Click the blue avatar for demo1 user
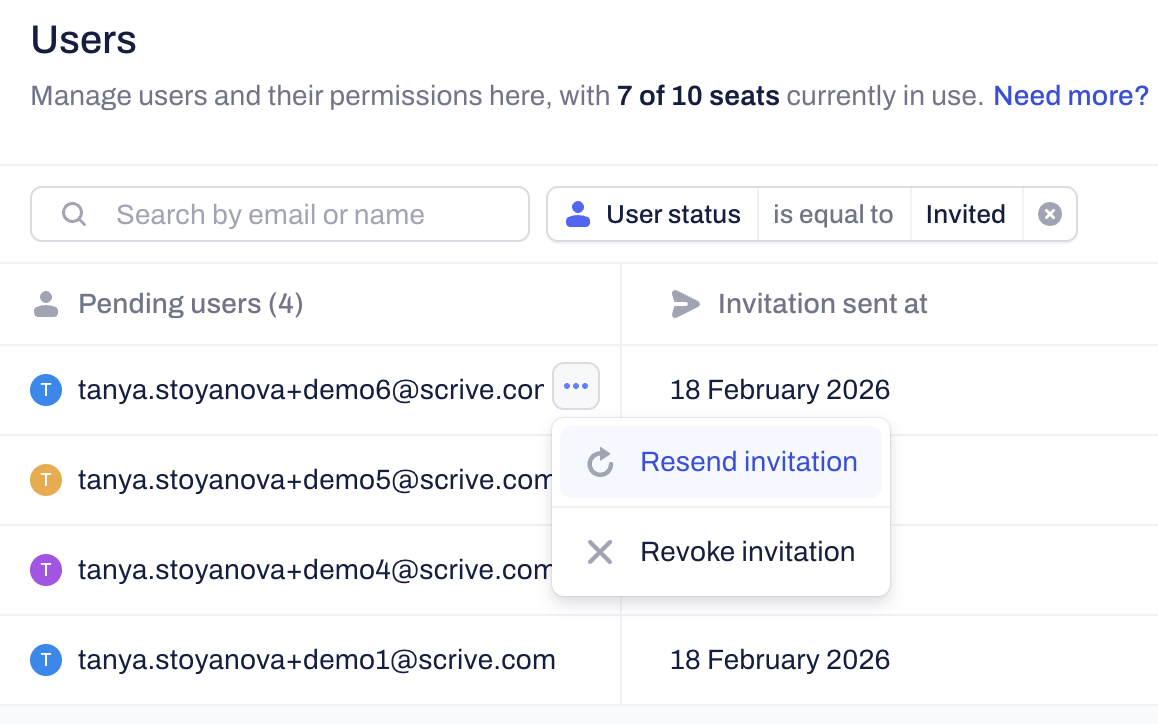The image size is (1158, 724). [46, 660]
